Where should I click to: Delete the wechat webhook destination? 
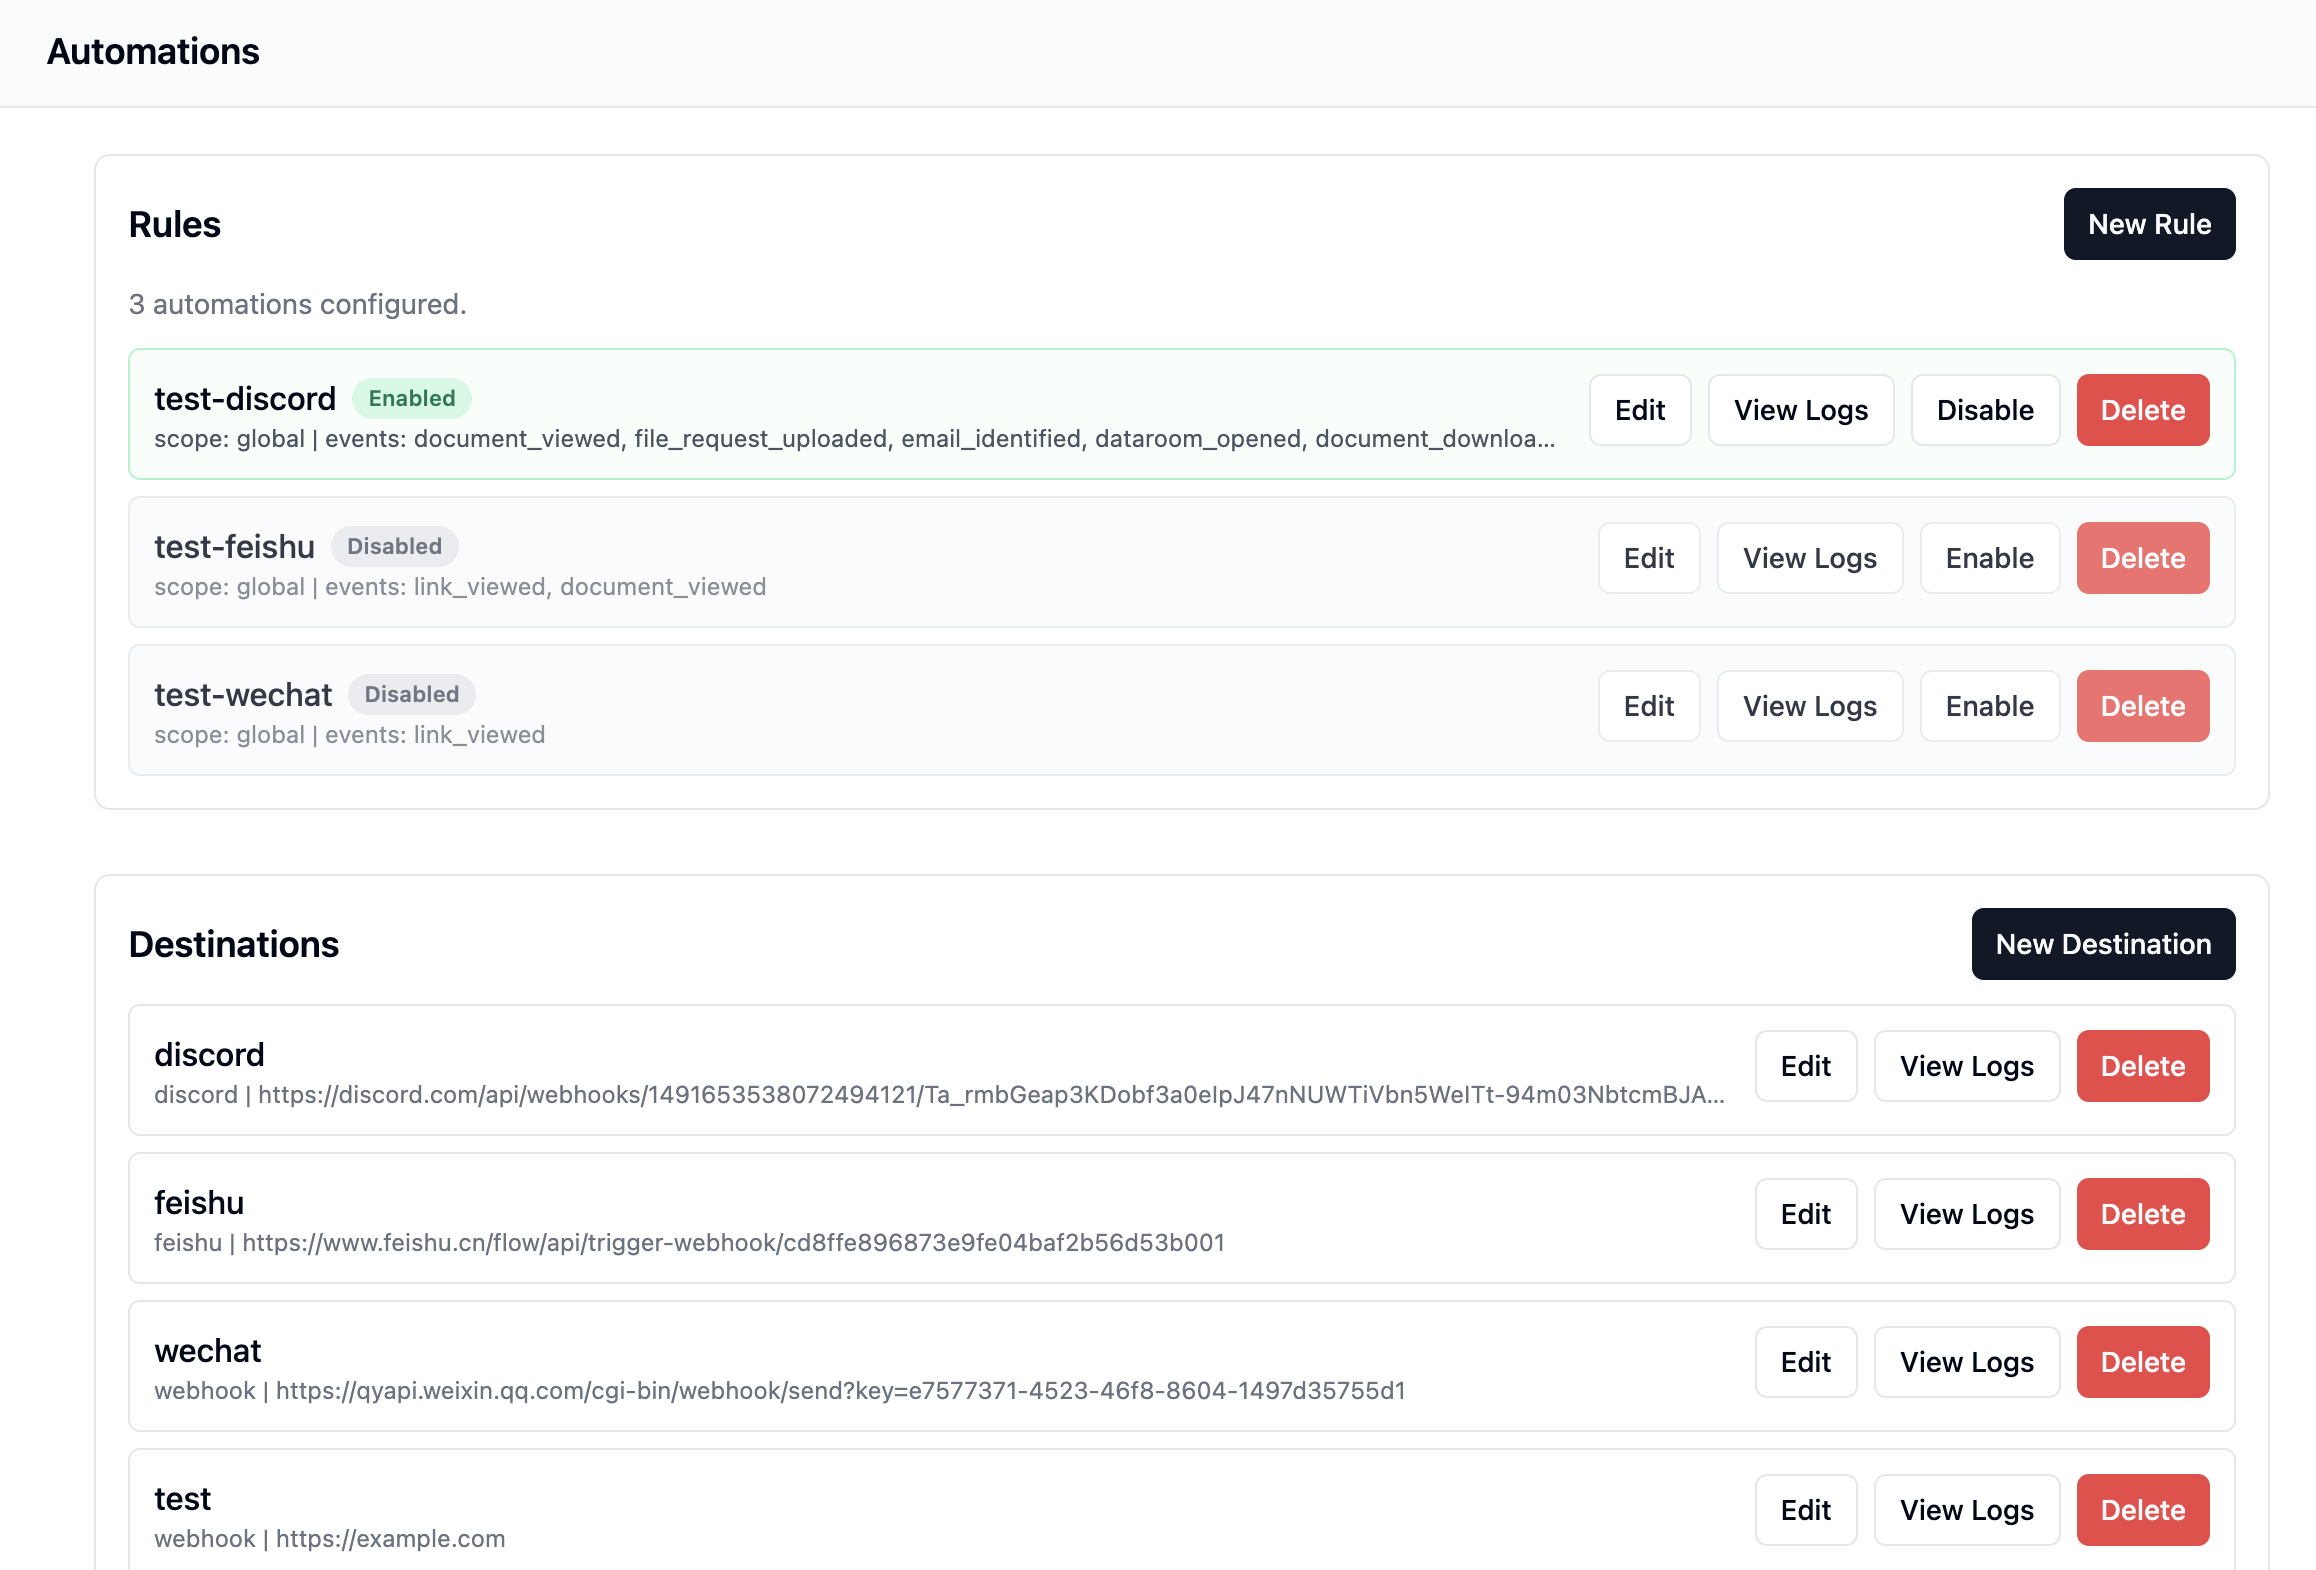(2142, 1362)
